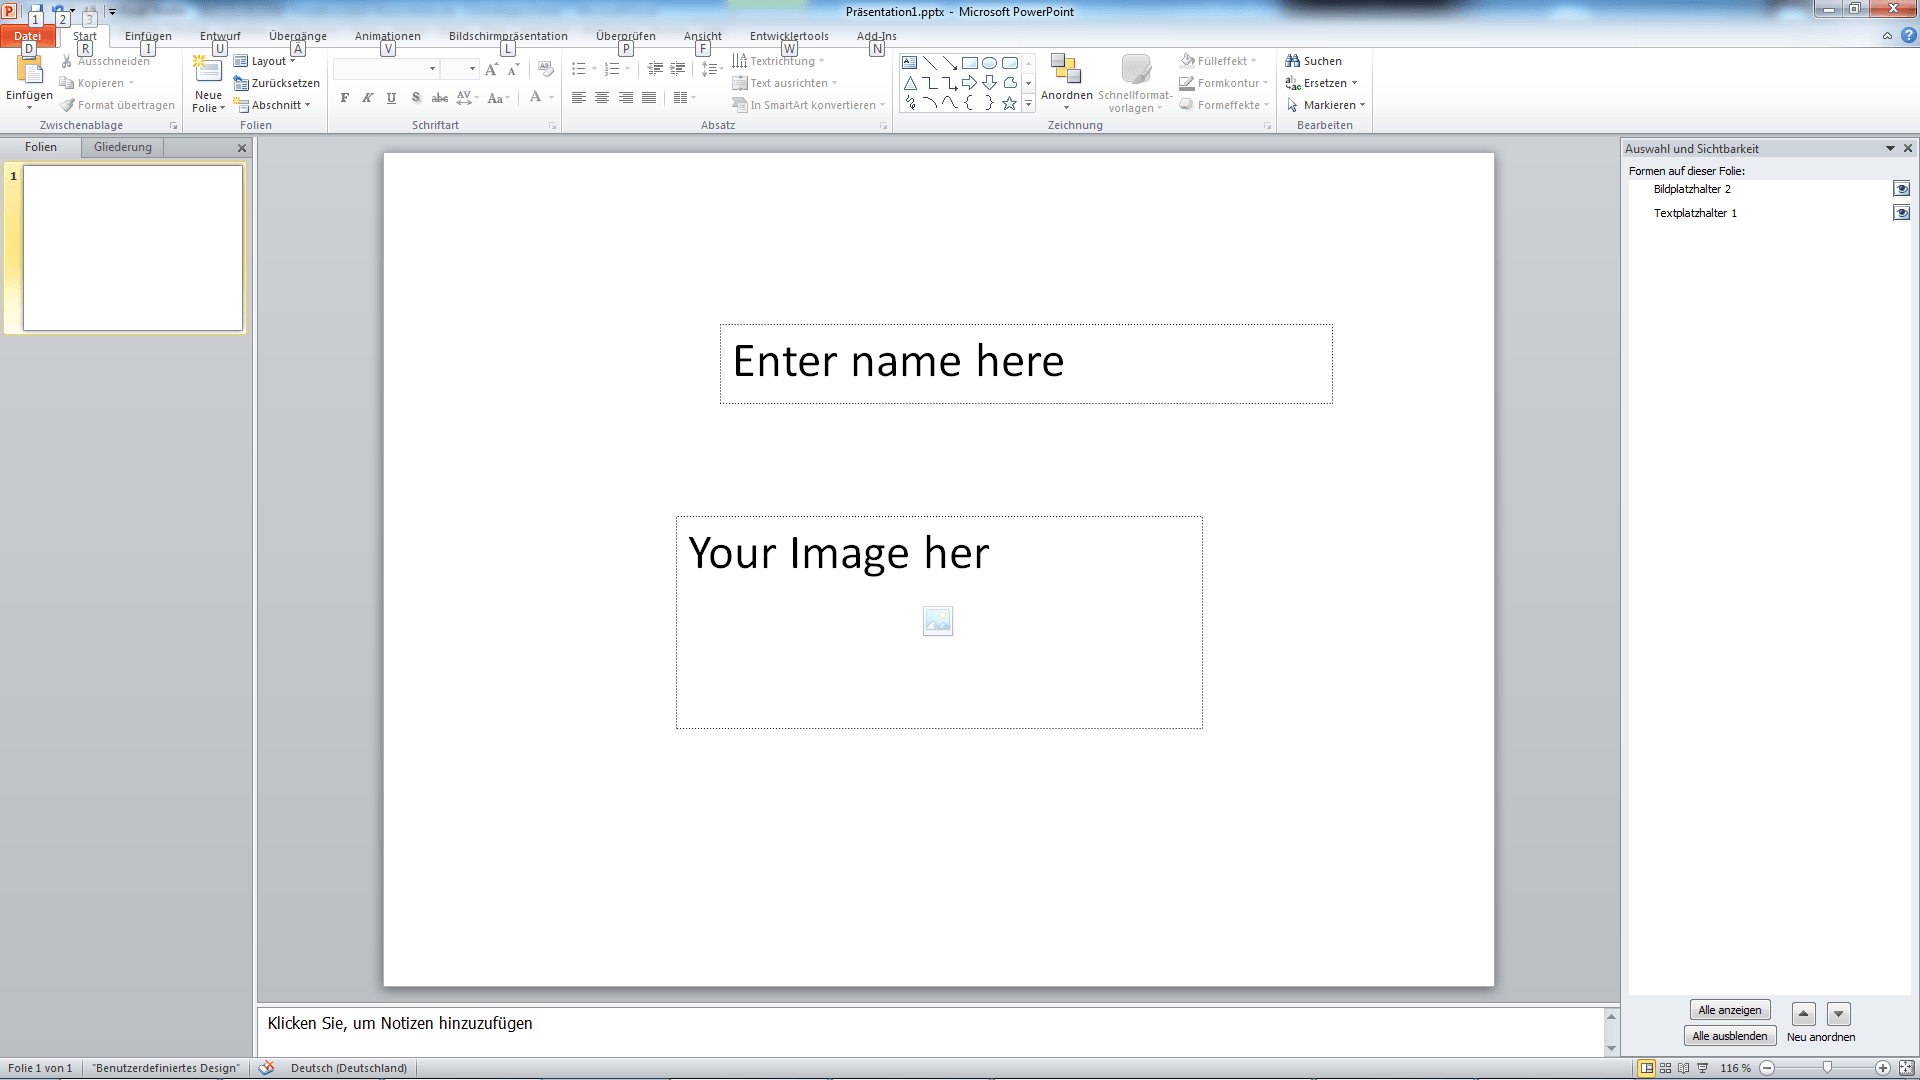1920x1080 pixels.
Task: Select slide 1 thumbnail in Folien pane
Action: [133, 248]
